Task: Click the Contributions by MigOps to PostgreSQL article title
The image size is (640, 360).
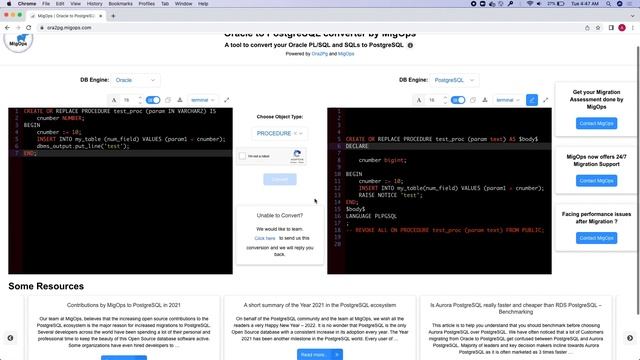Action: (124, 305)
